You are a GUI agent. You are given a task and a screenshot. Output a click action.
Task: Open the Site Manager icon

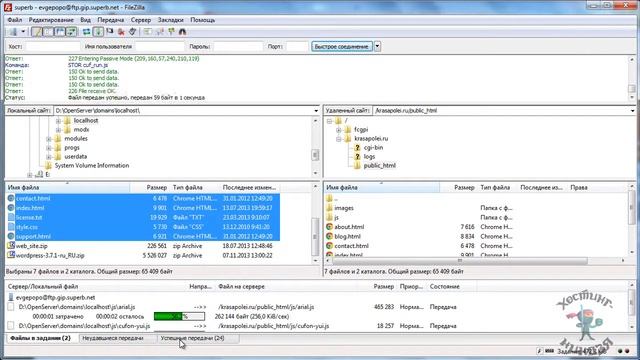[13, 31]
